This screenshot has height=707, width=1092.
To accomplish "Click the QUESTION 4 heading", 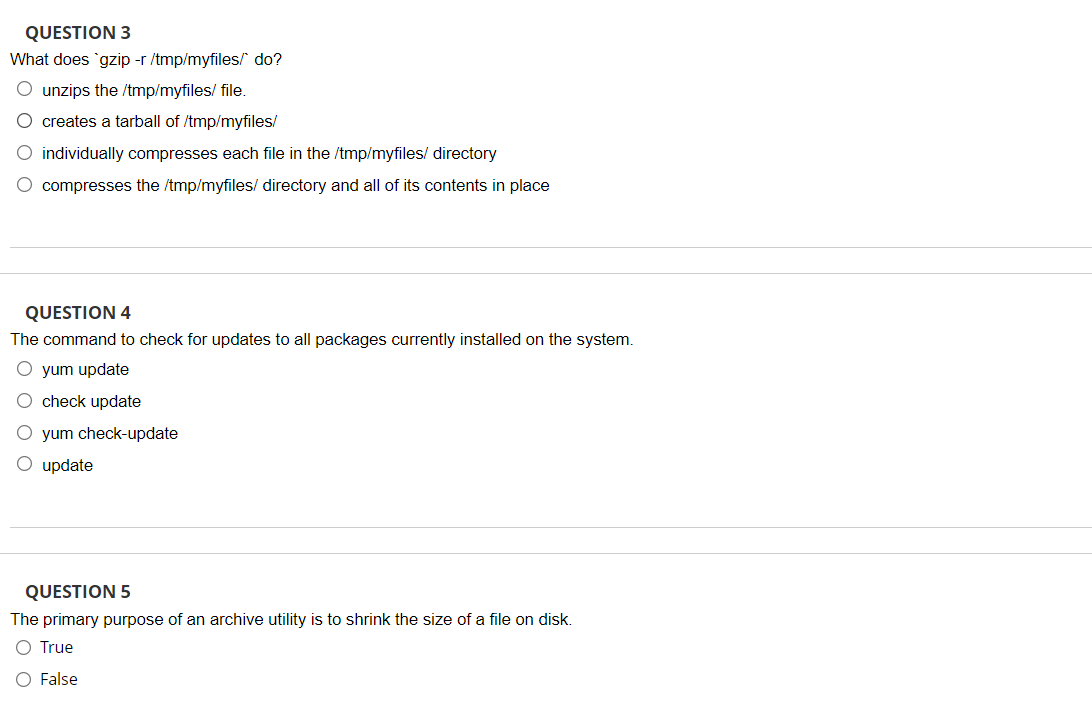I will [78, 313].
